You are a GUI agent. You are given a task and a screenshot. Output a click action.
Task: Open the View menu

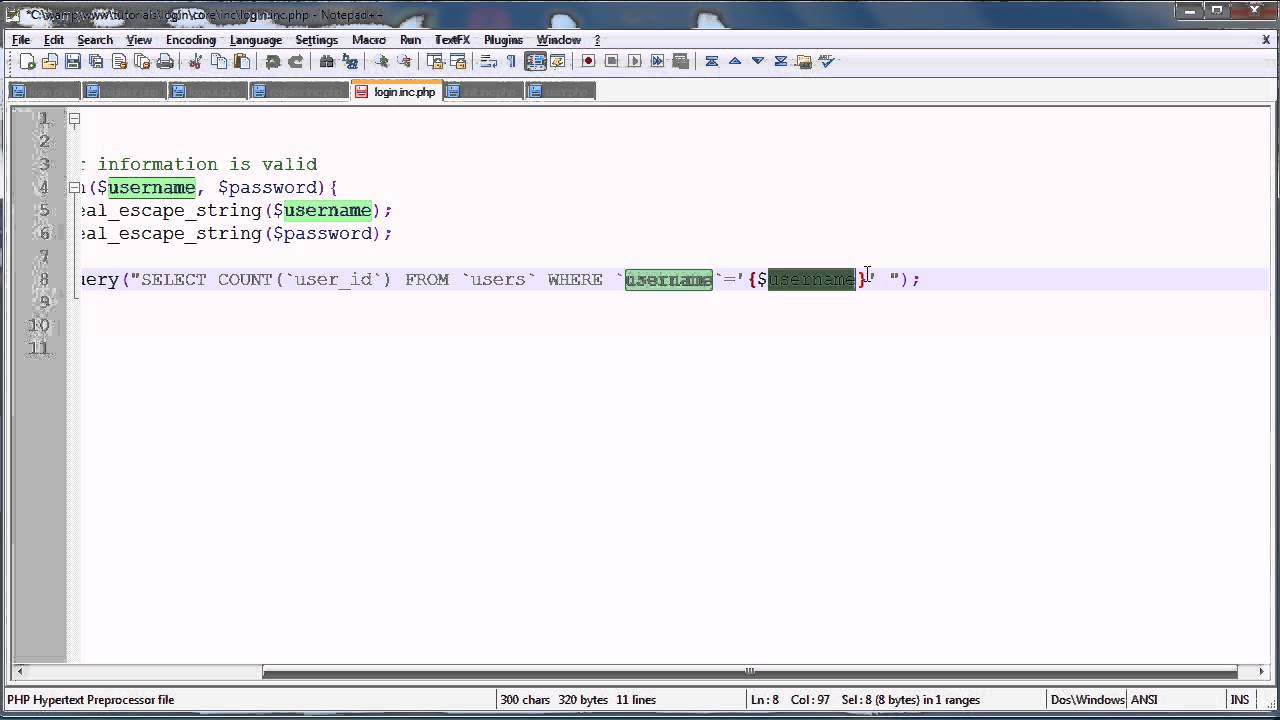point(139,40)
